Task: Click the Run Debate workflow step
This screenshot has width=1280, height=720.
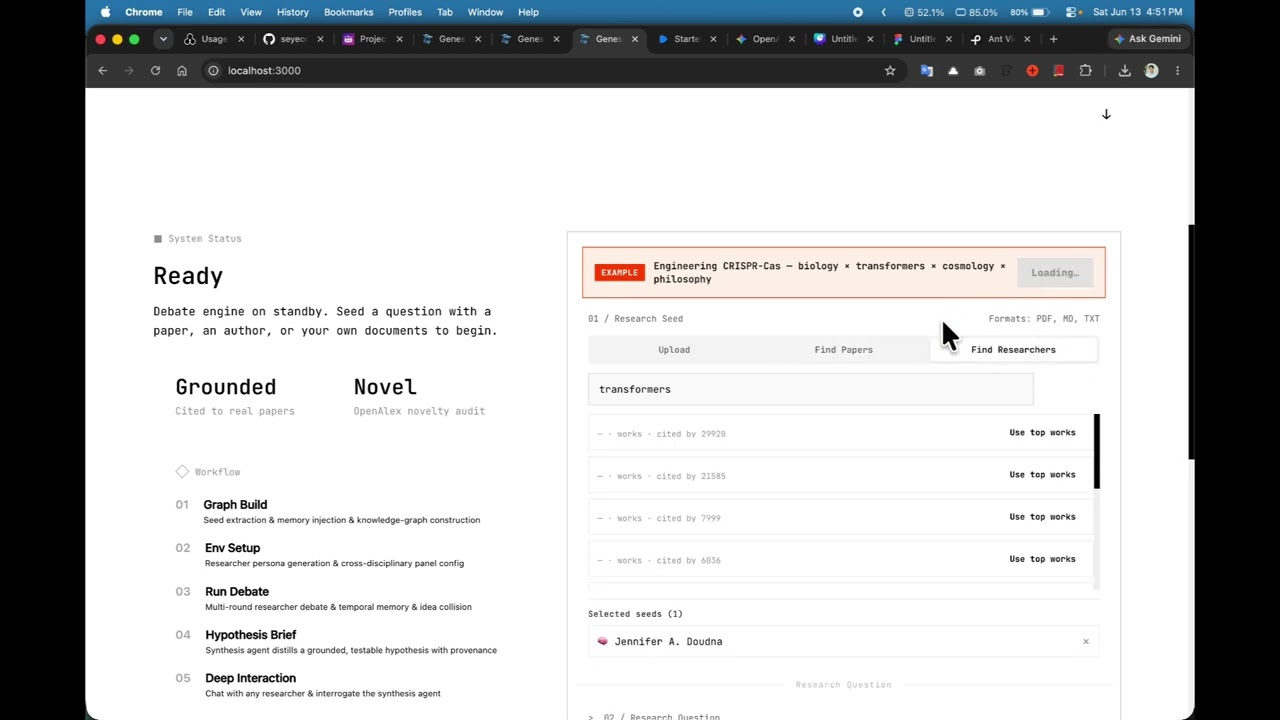Action: click(324, 599)
